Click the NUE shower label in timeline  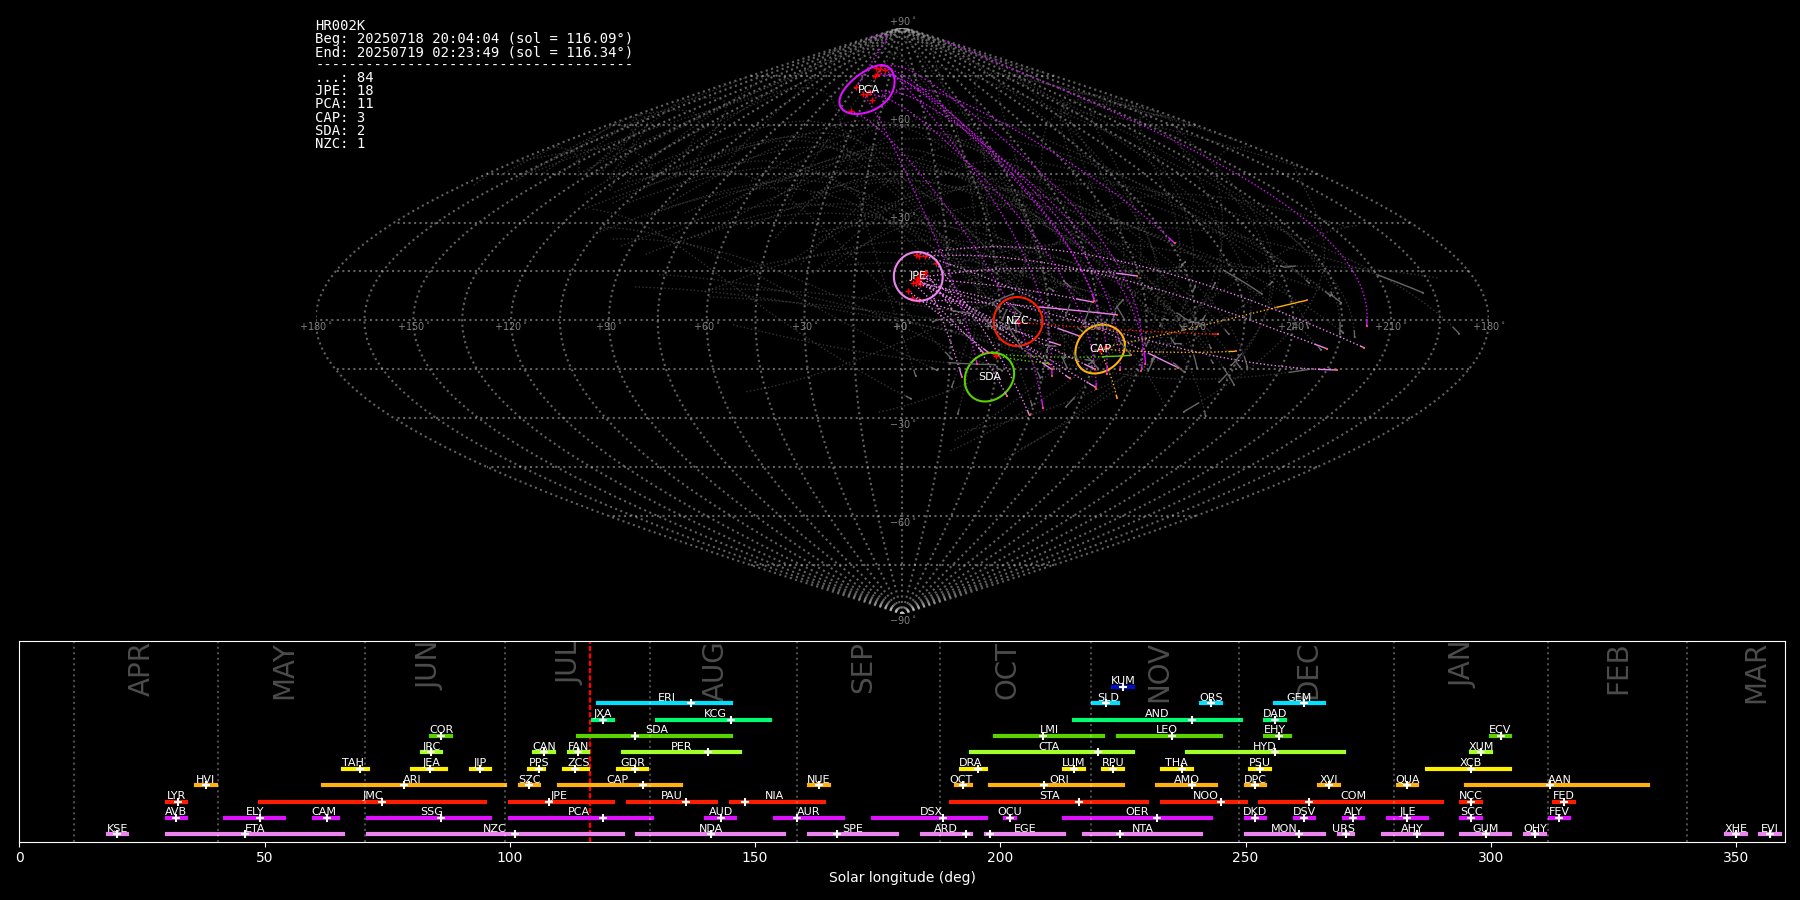818,780
